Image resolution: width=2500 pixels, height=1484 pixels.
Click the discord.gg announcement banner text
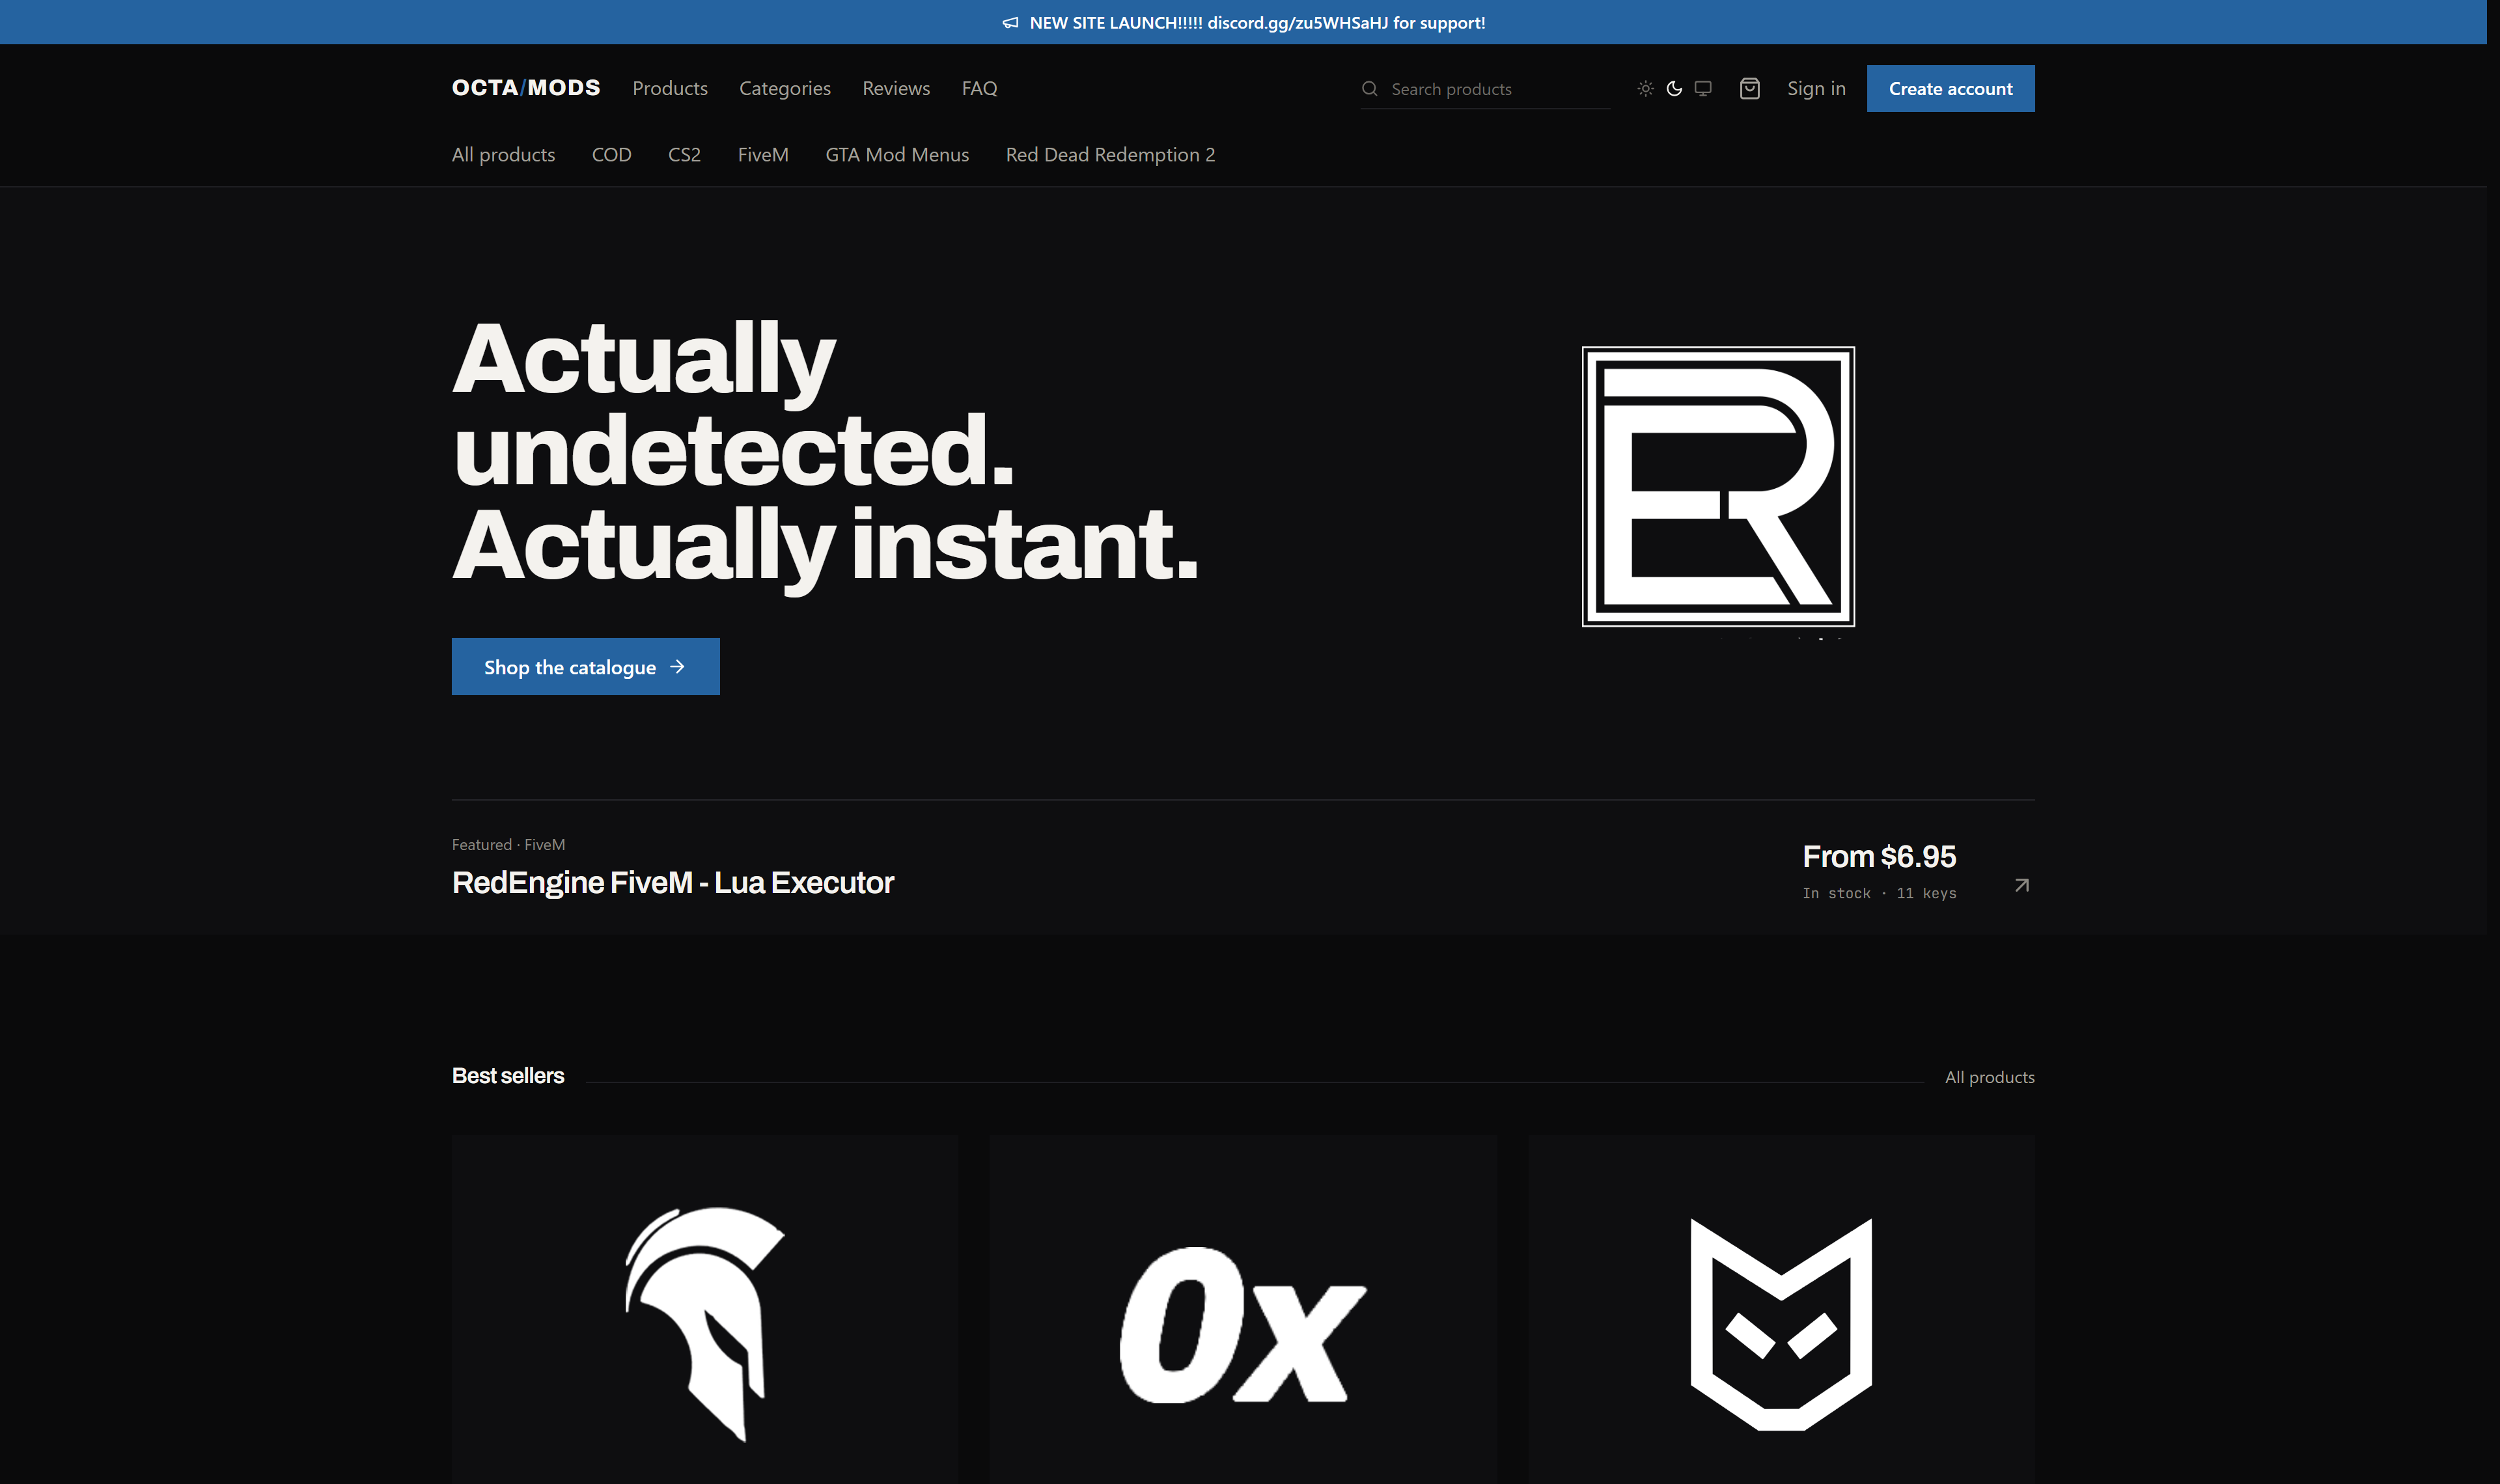(x=1257, y=23)
